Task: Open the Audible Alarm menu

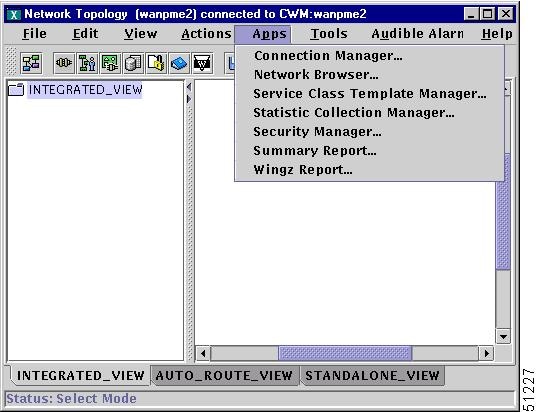Action: pyautogui.click(x=417, y=34)
